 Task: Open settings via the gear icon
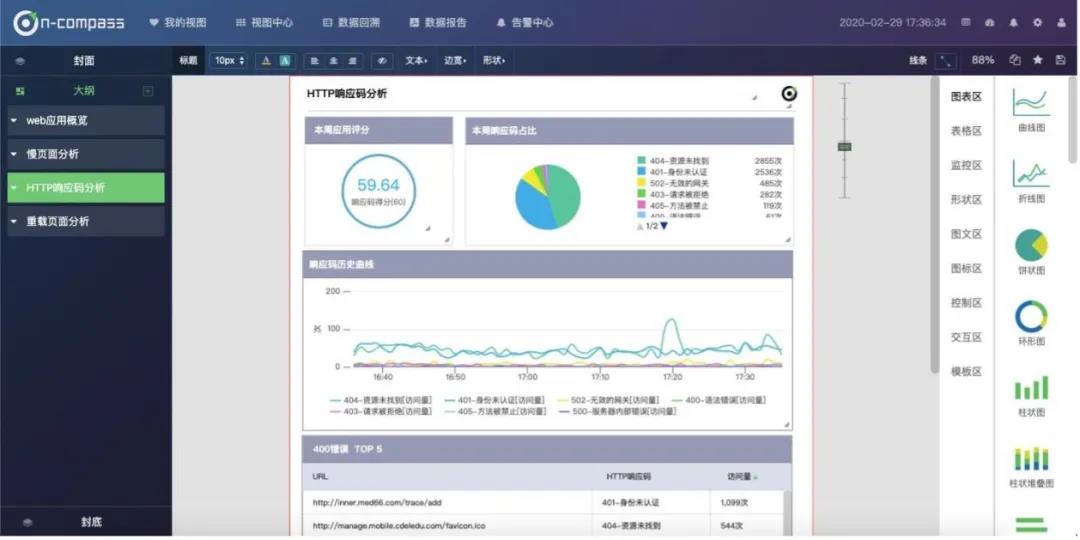[1037, 22]
